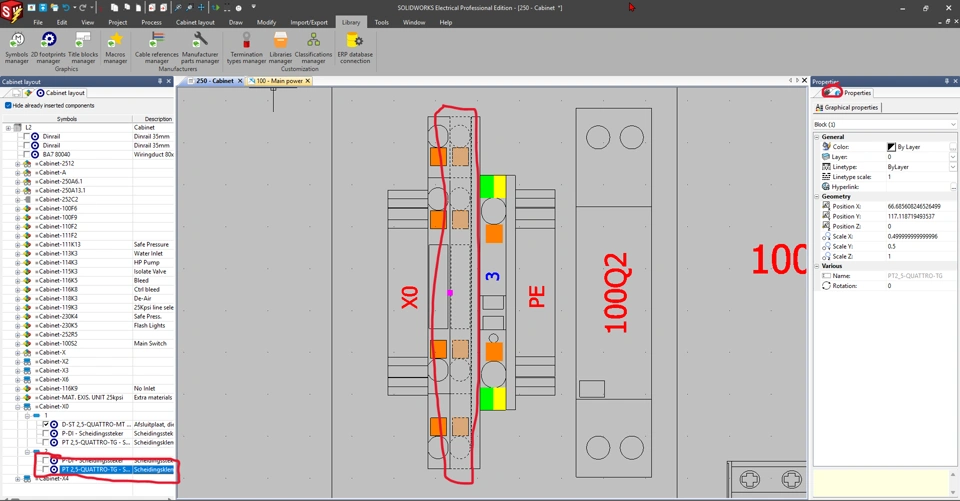Viewport: 960px width, 501px height.
Task: Click the =Cabinet-X2 terminal strip icon
Action: pos(27,361)
